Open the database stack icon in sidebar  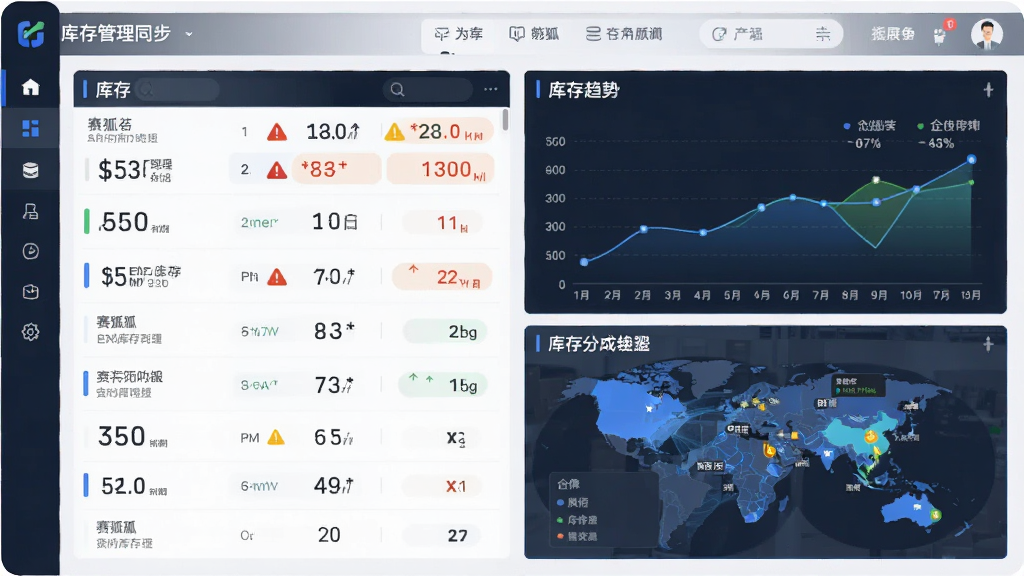[x=31, y=170]
